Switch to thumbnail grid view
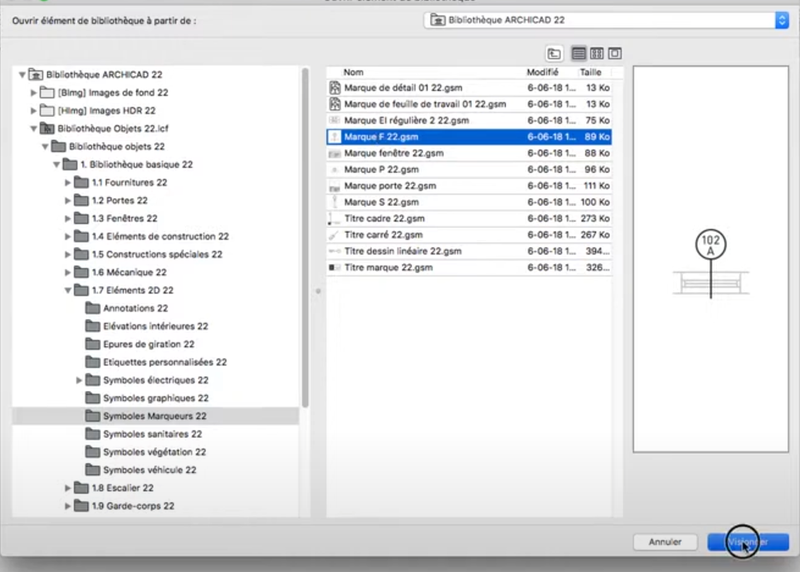 point(596,54)
